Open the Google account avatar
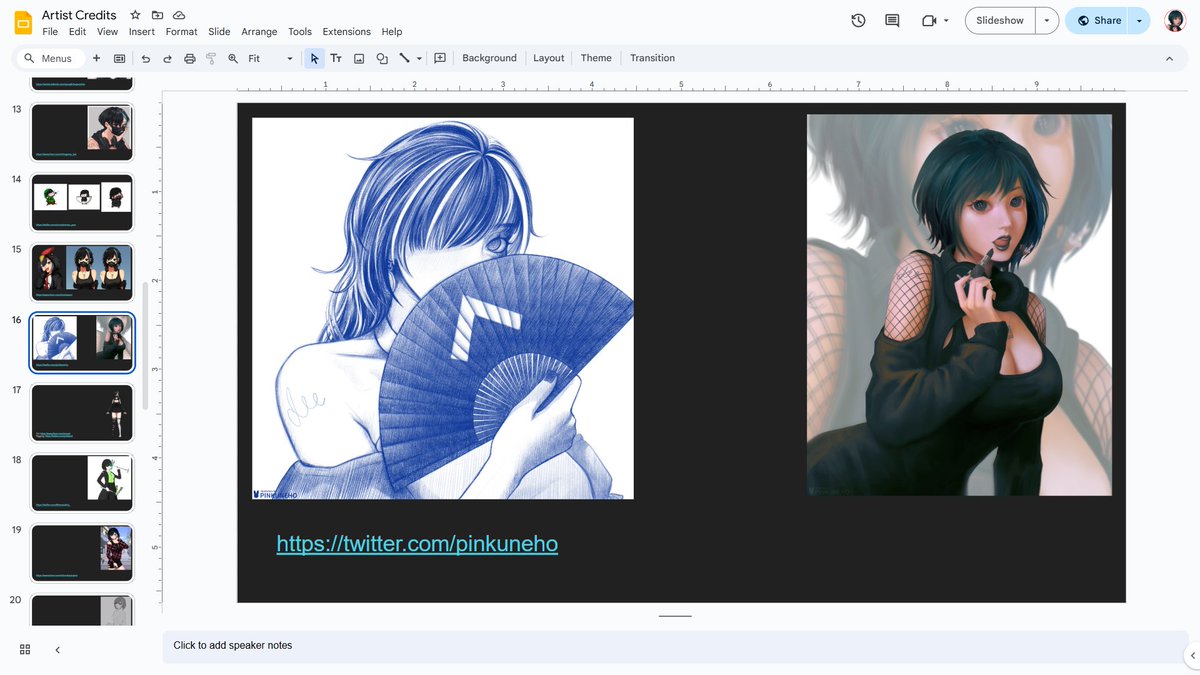Screen dimensions: 1200x675 (x=1175, y=20)
